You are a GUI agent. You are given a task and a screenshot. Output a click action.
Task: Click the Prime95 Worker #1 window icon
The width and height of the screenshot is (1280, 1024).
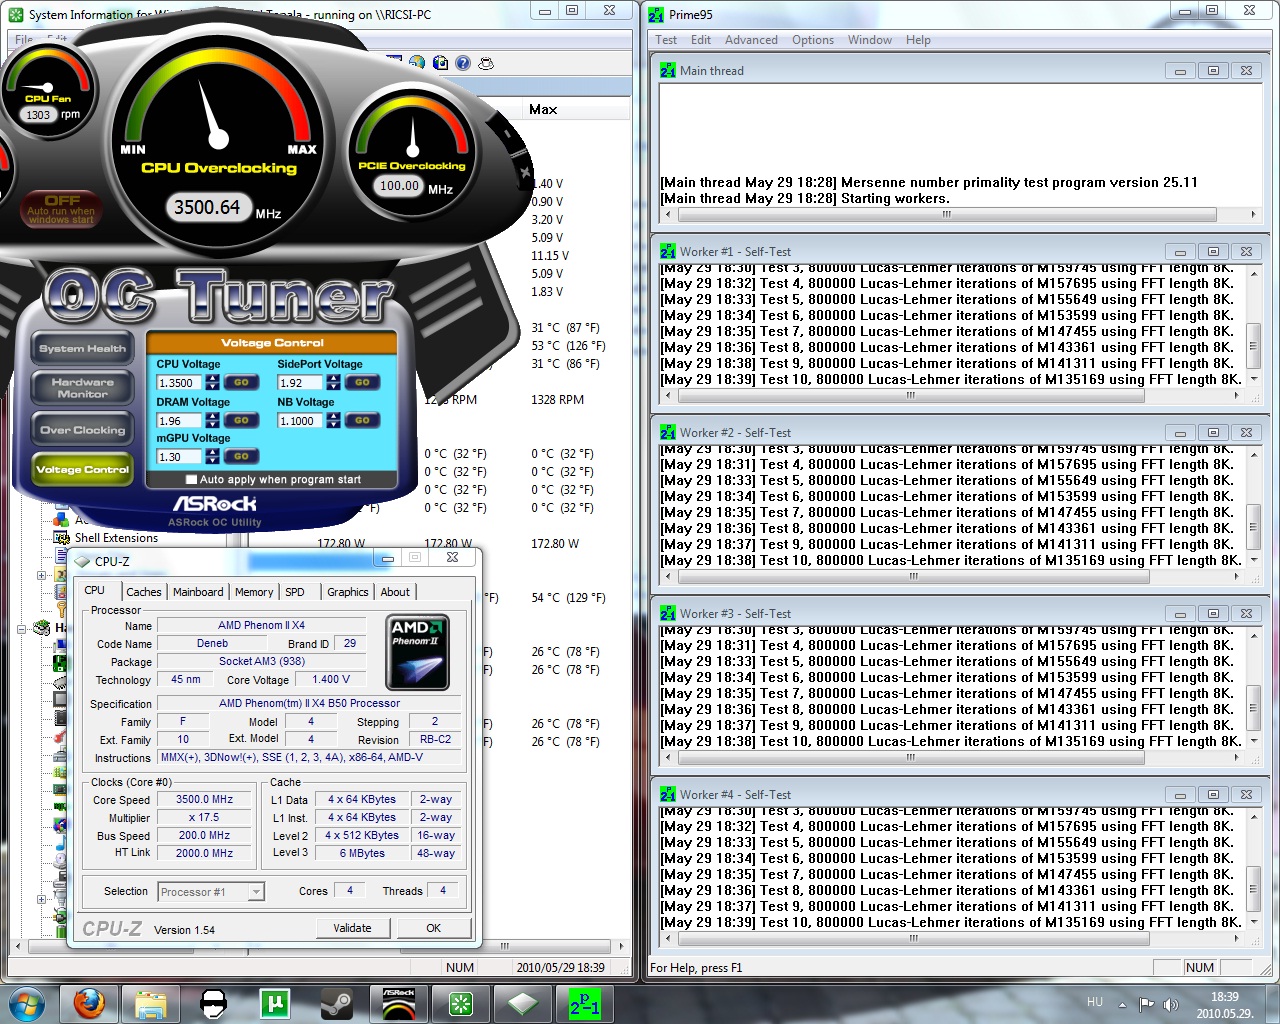coord(668,251)
